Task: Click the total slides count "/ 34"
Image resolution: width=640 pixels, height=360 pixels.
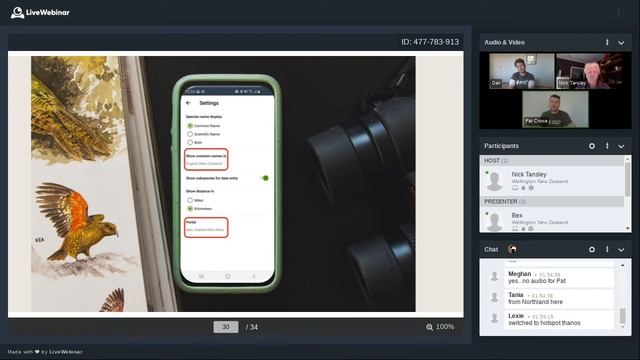Action: click(252, 327)
